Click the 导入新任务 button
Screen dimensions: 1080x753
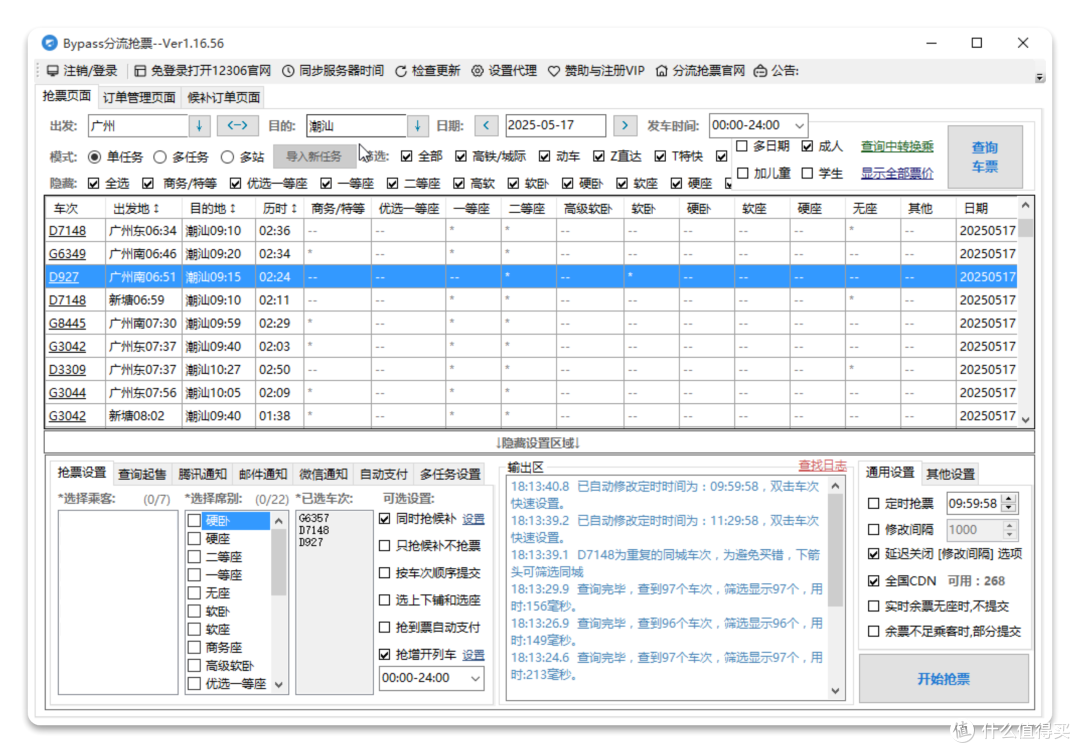314,157
